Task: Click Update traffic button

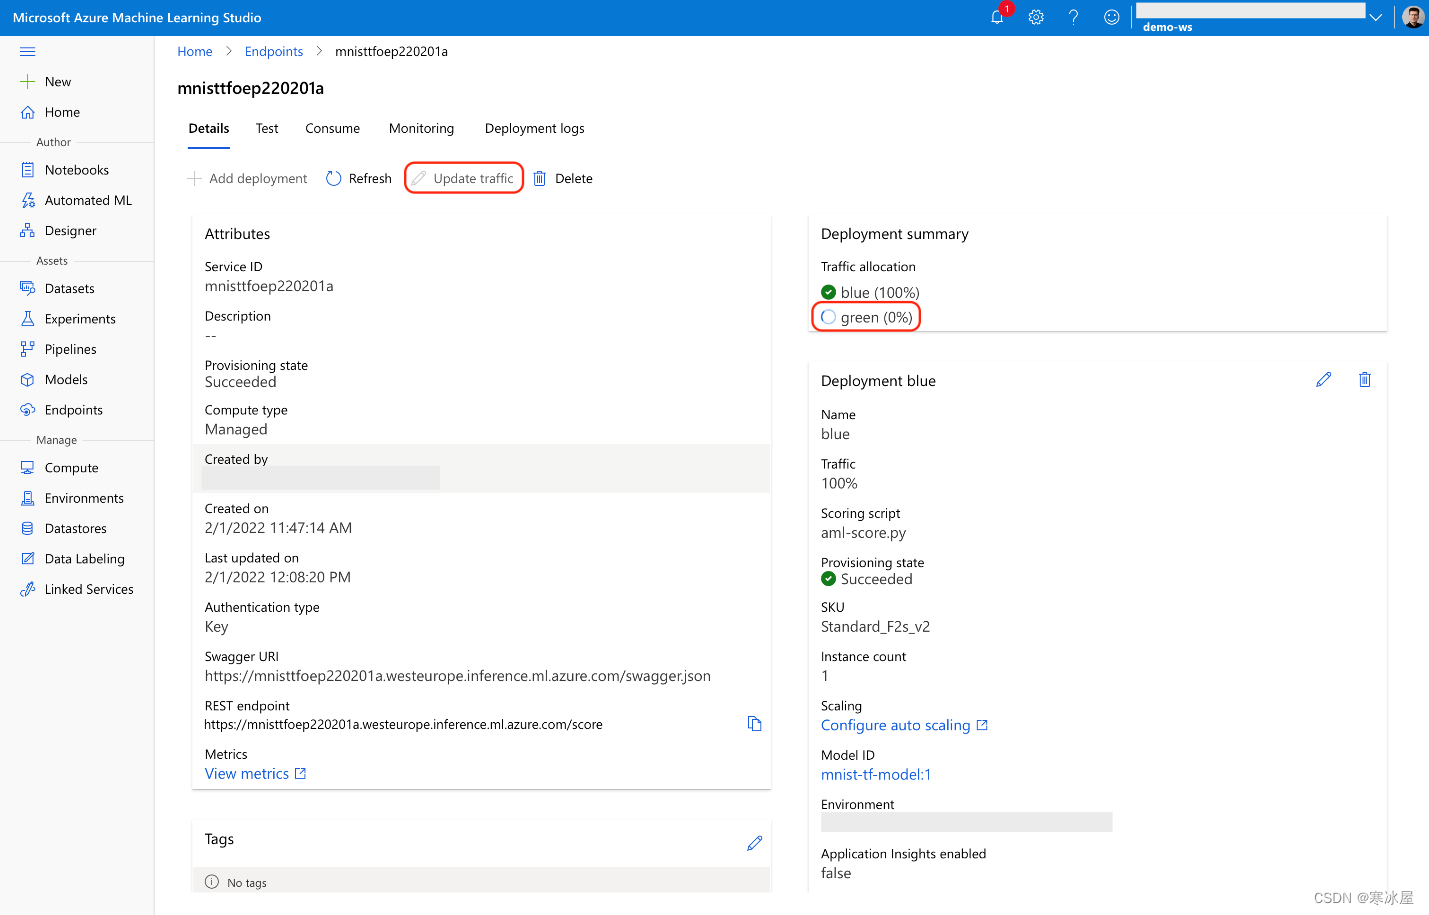Action: pos(464,179)
